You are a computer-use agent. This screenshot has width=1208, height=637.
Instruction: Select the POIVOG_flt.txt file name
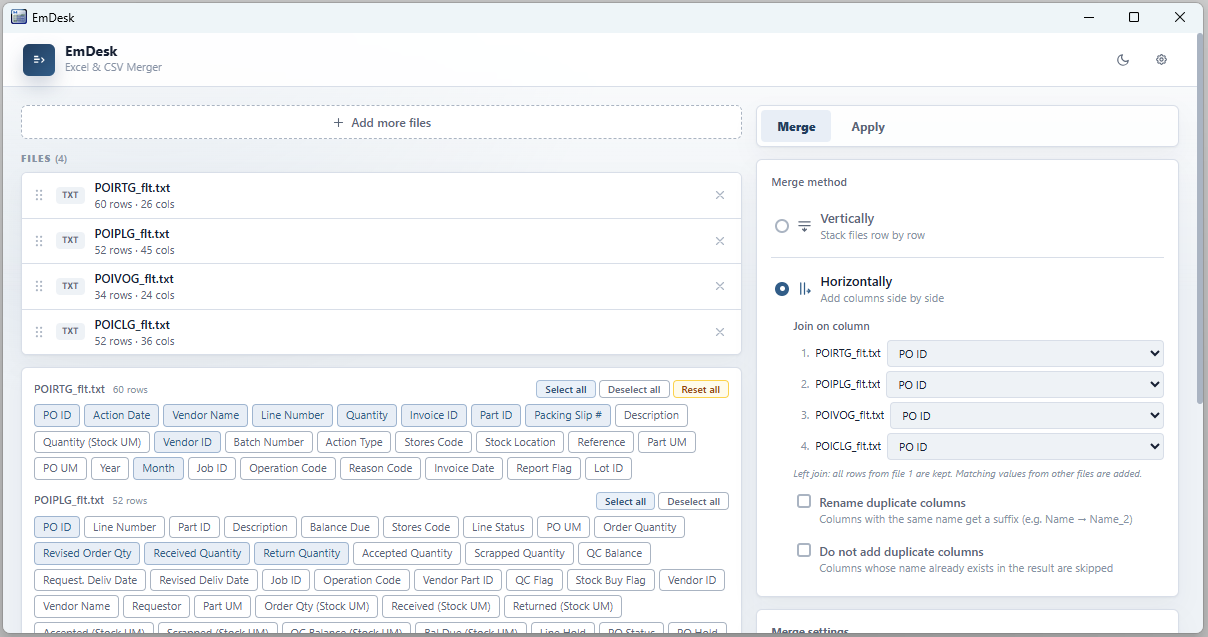coord(134,279)
